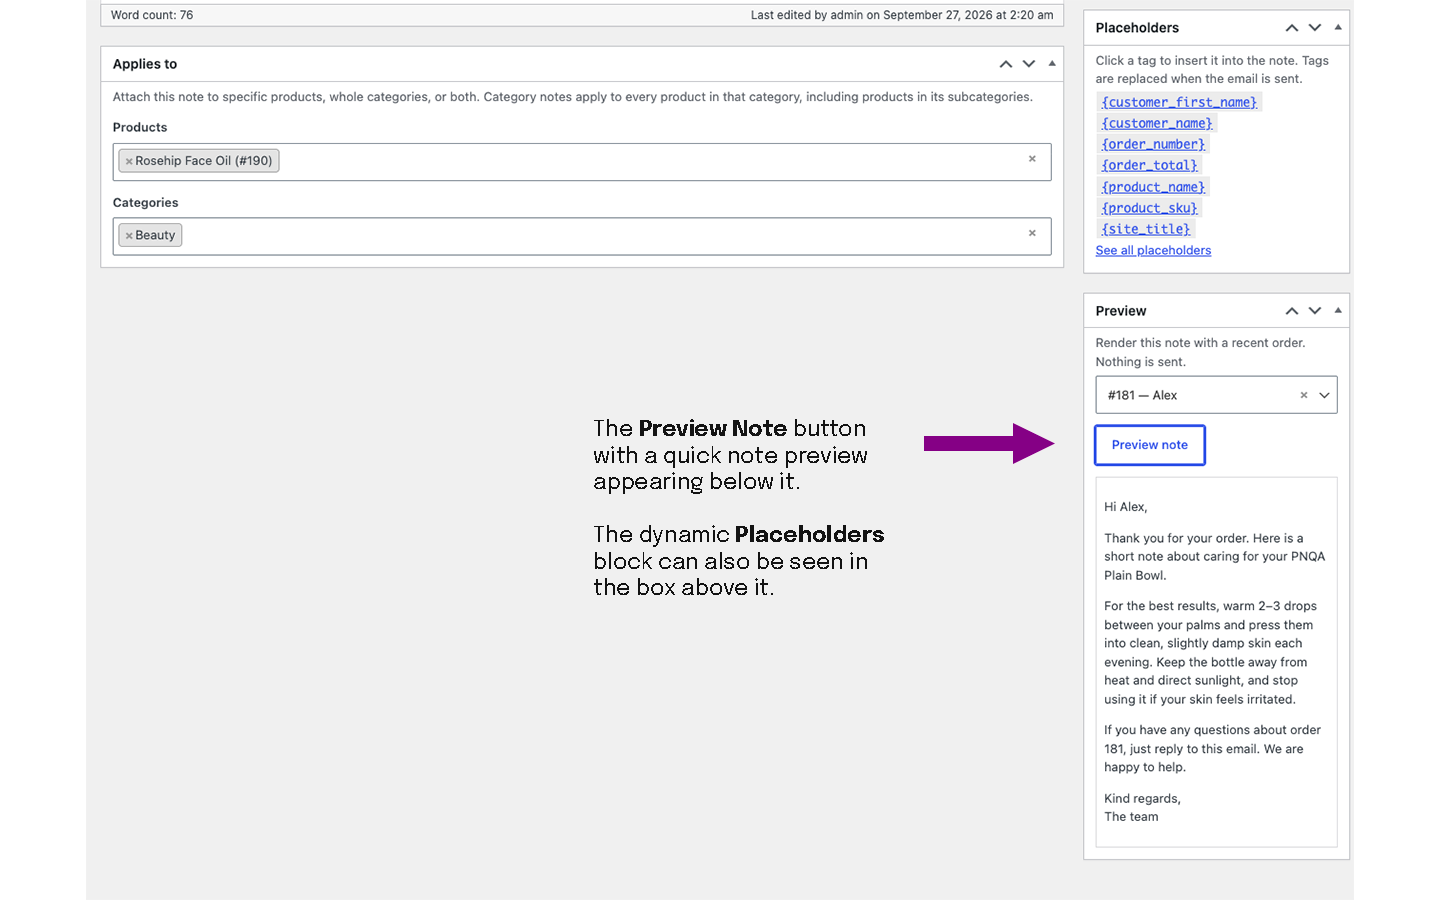Clear all selected categories

click(1032, 233)
